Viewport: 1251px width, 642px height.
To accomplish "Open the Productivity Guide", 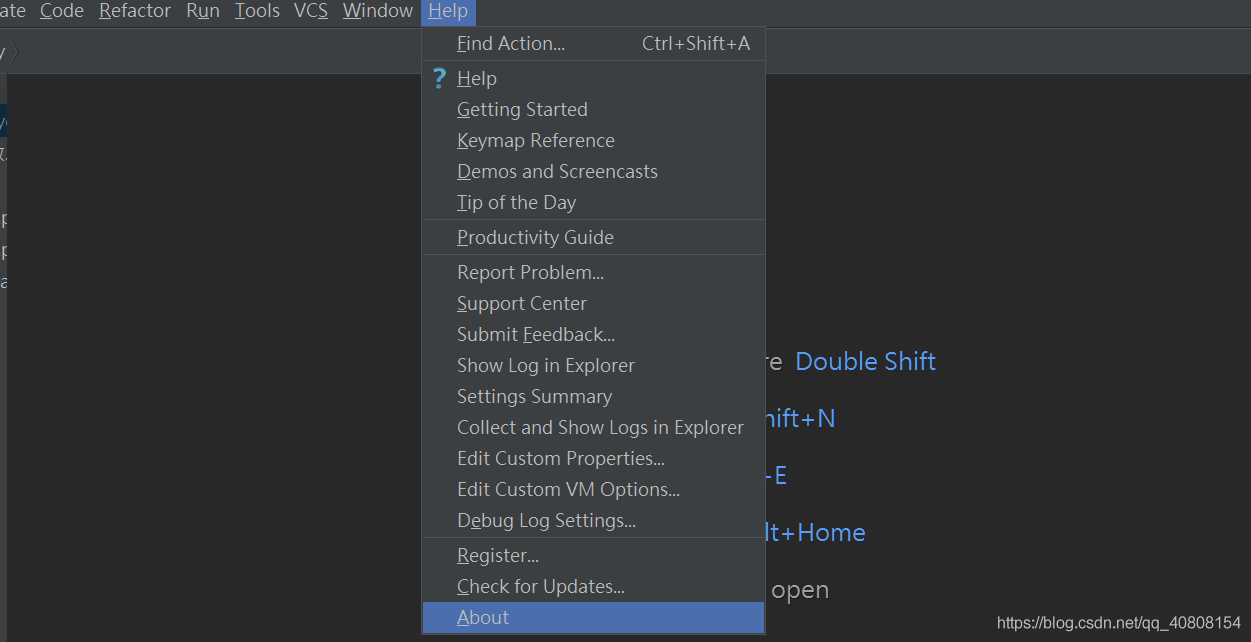I will point(535,238).
